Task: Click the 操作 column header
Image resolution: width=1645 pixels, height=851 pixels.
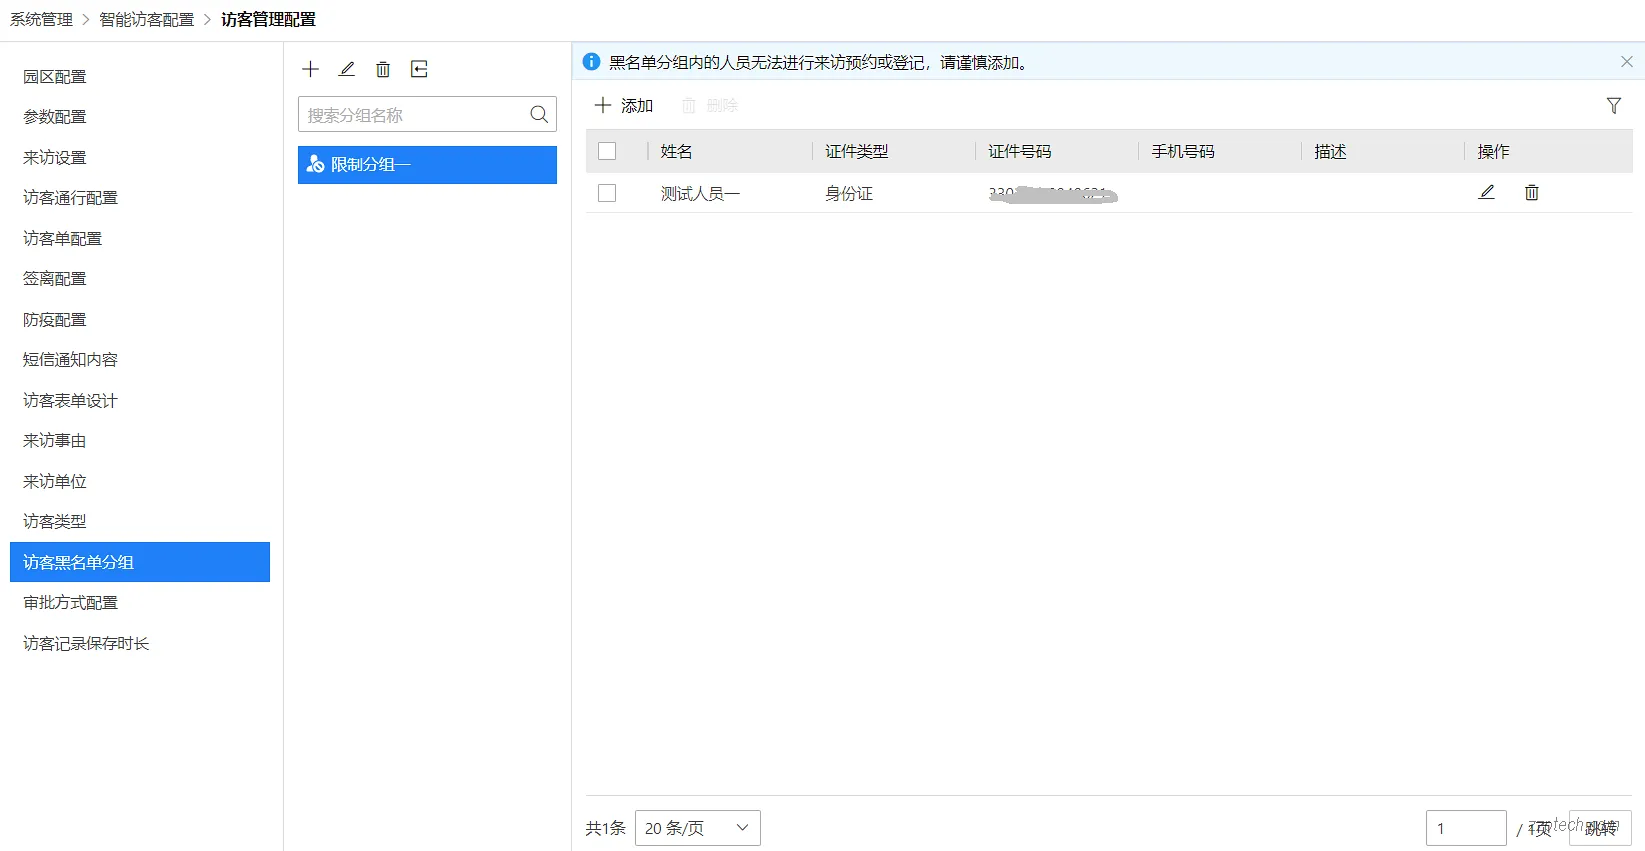Action: point(1493,151)
